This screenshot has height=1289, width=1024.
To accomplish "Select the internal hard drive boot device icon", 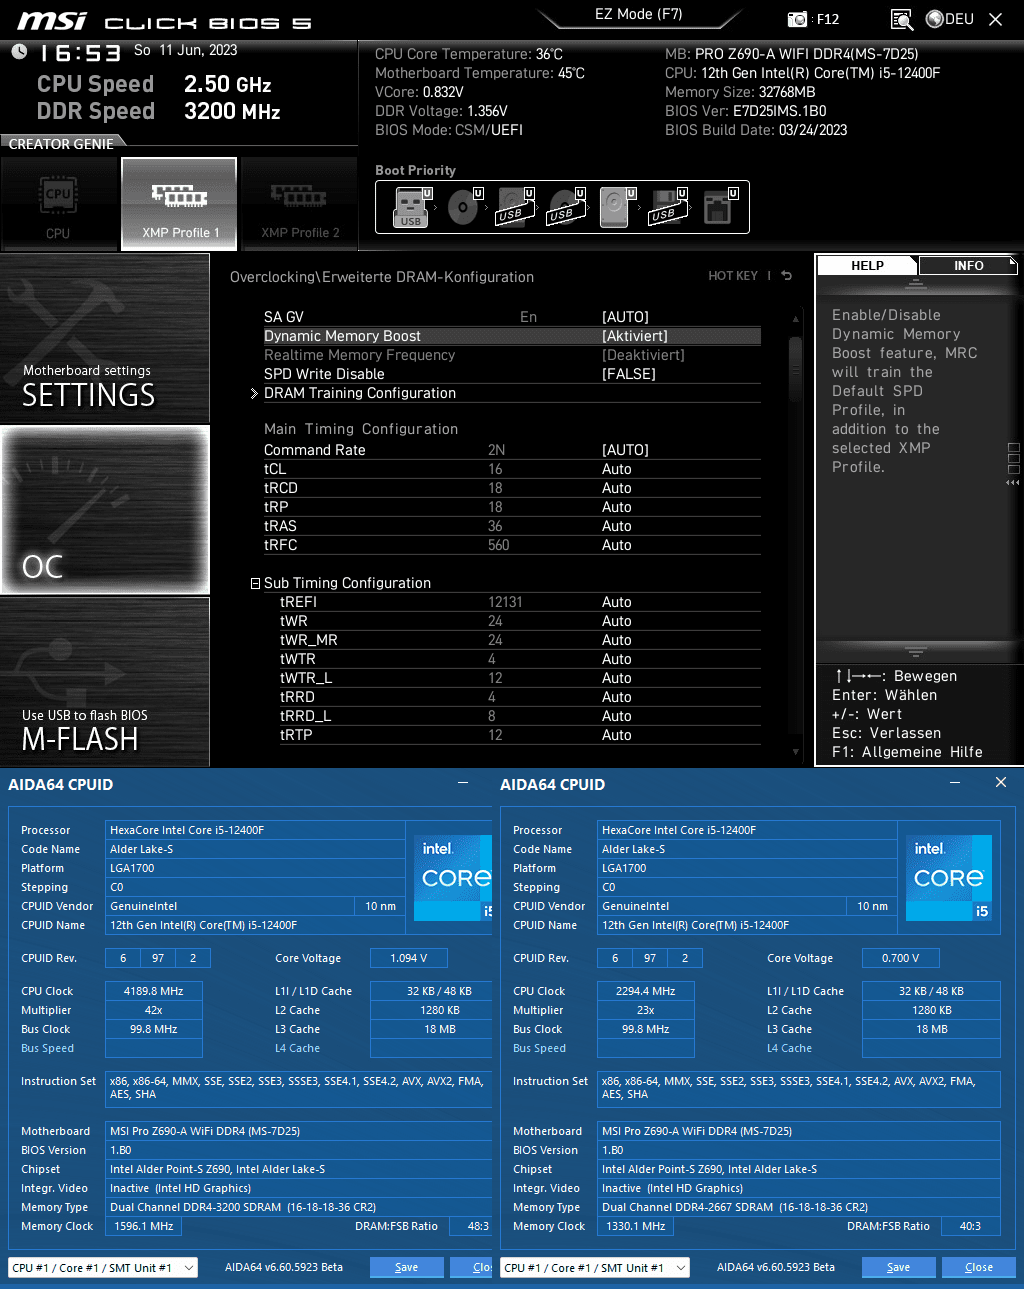I will click(617, 208).
